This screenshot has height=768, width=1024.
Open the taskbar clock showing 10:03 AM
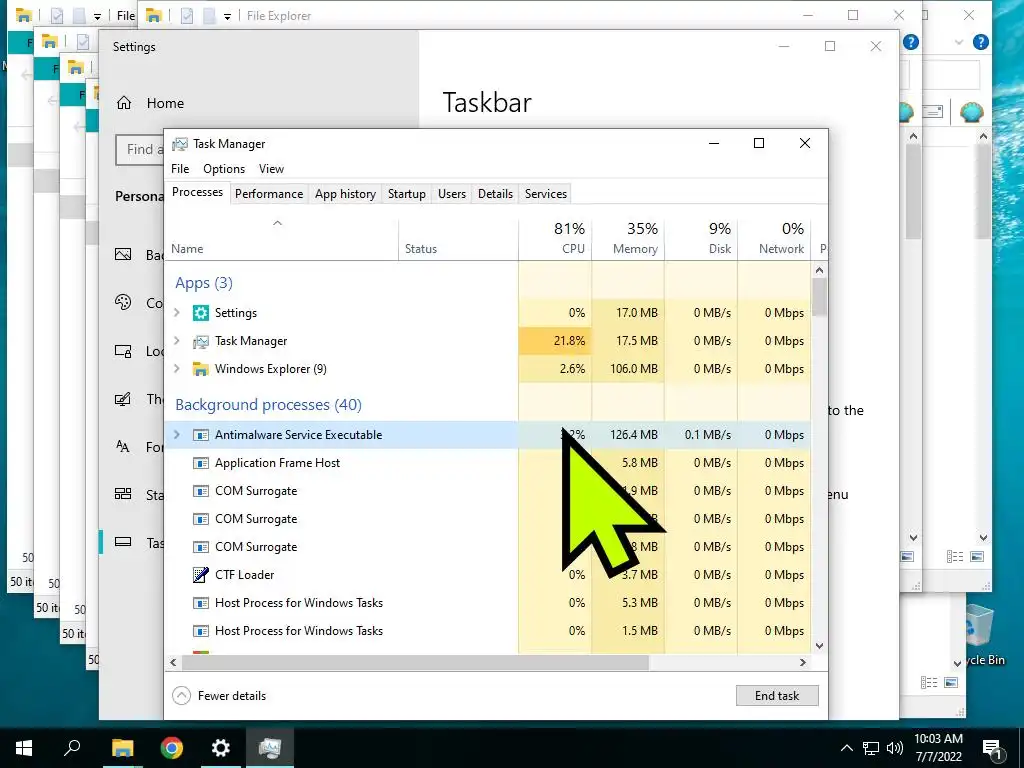pyautogui.click(x=938, y=748)
